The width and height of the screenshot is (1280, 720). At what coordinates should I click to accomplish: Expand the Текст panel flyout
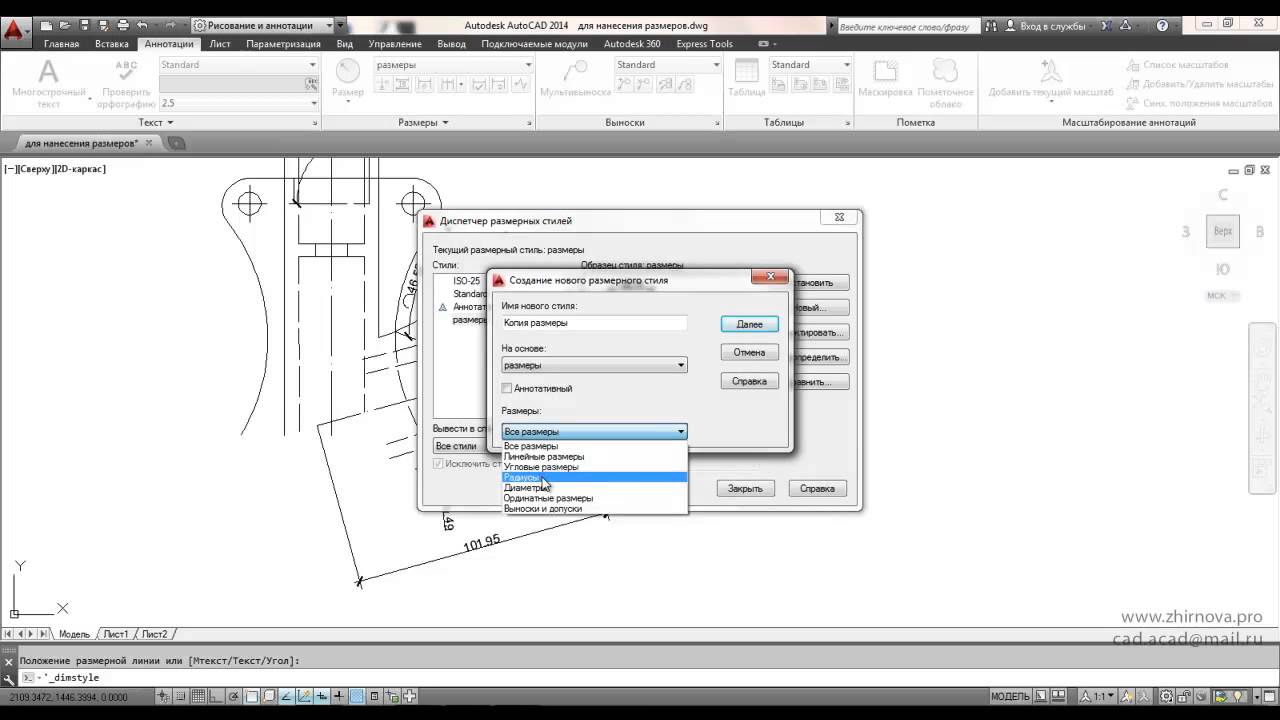click(156, 122)
